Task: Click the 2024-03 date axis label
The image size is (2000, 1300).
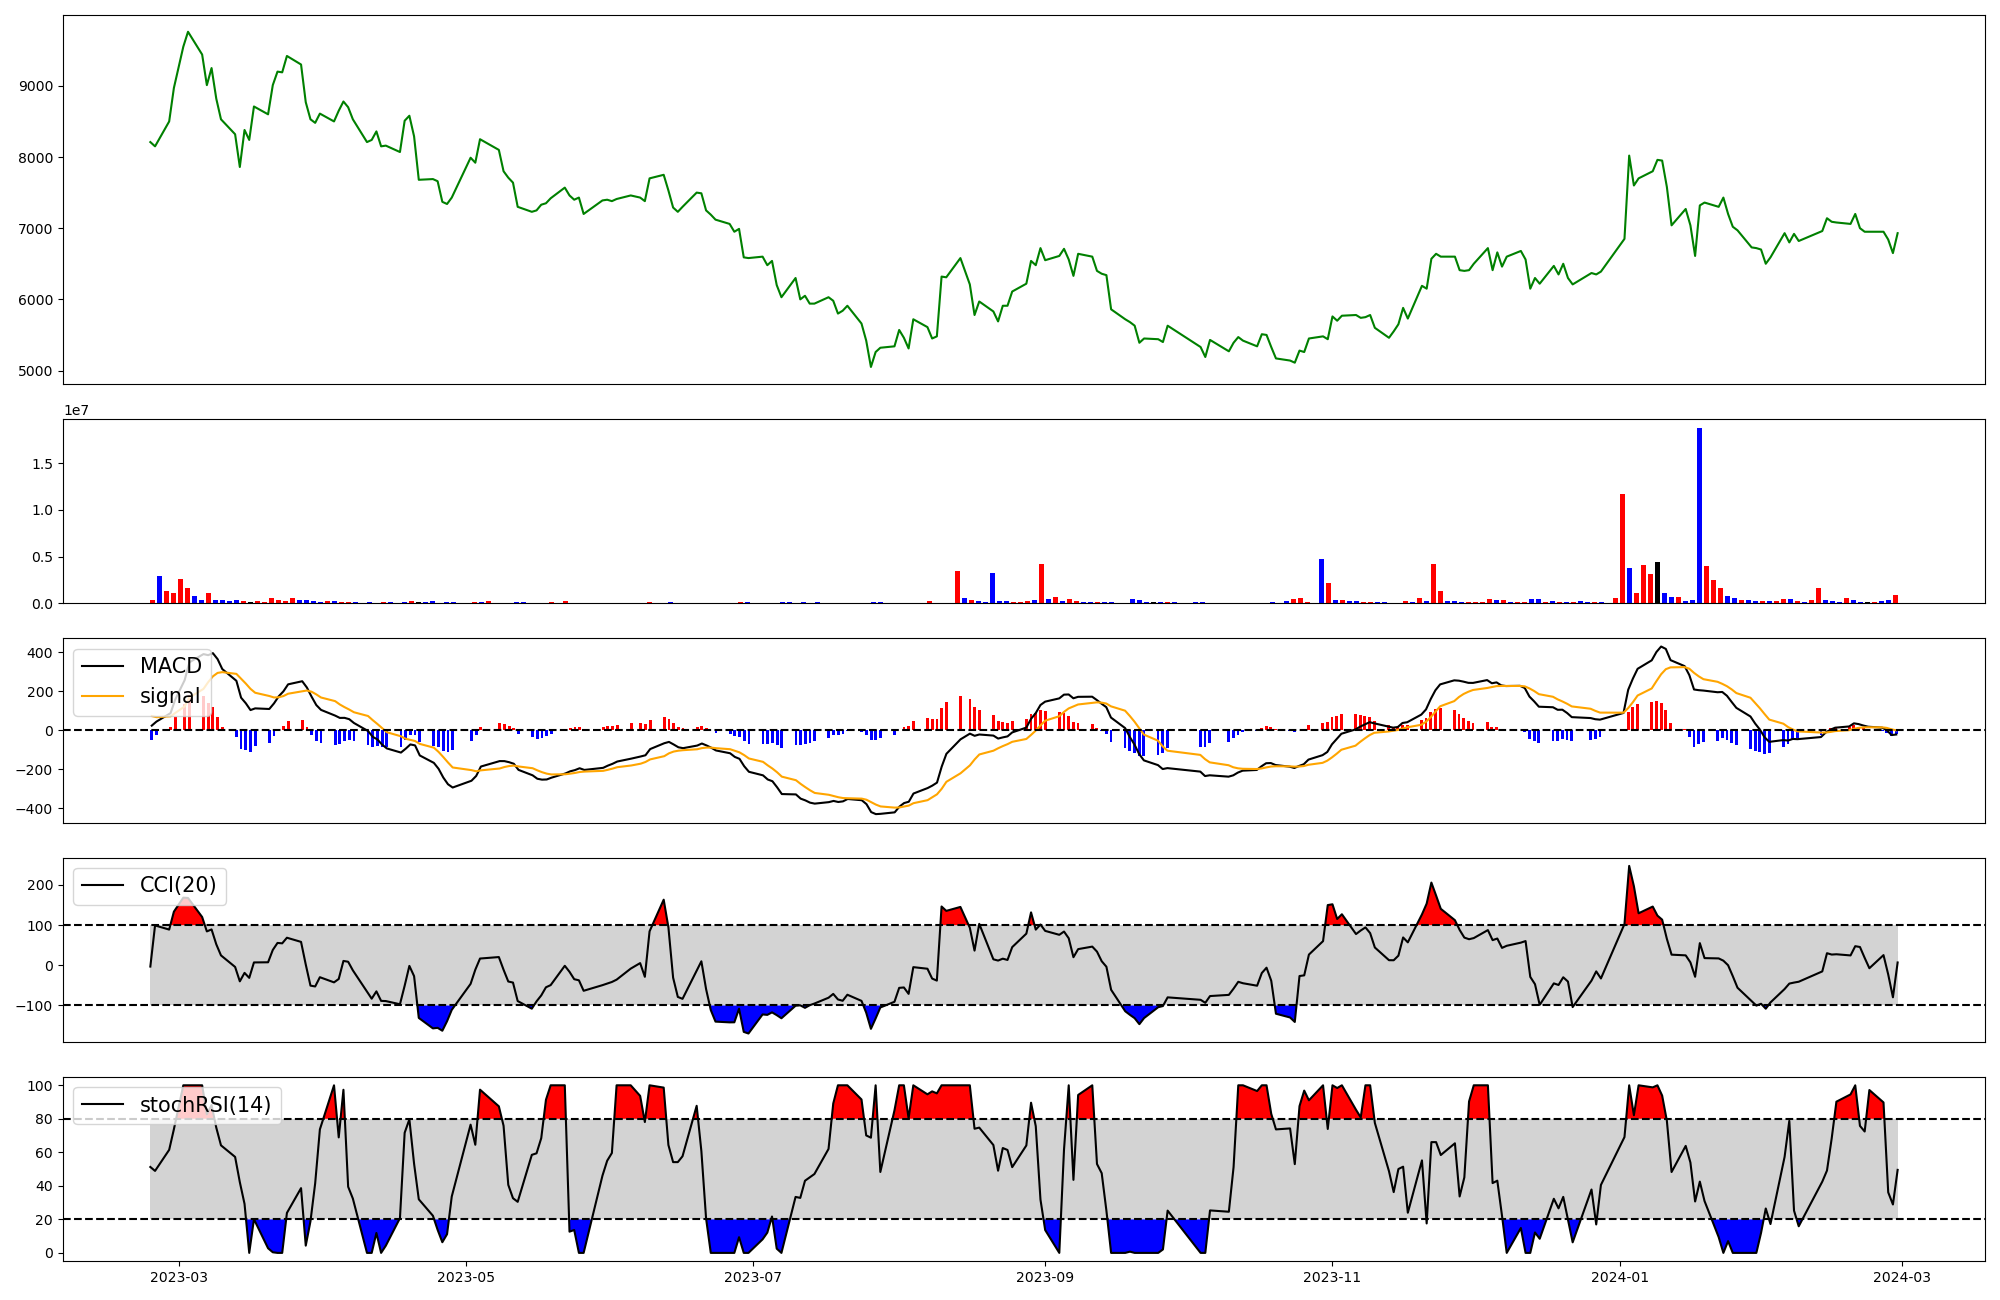Action: click(1901, 1277)
